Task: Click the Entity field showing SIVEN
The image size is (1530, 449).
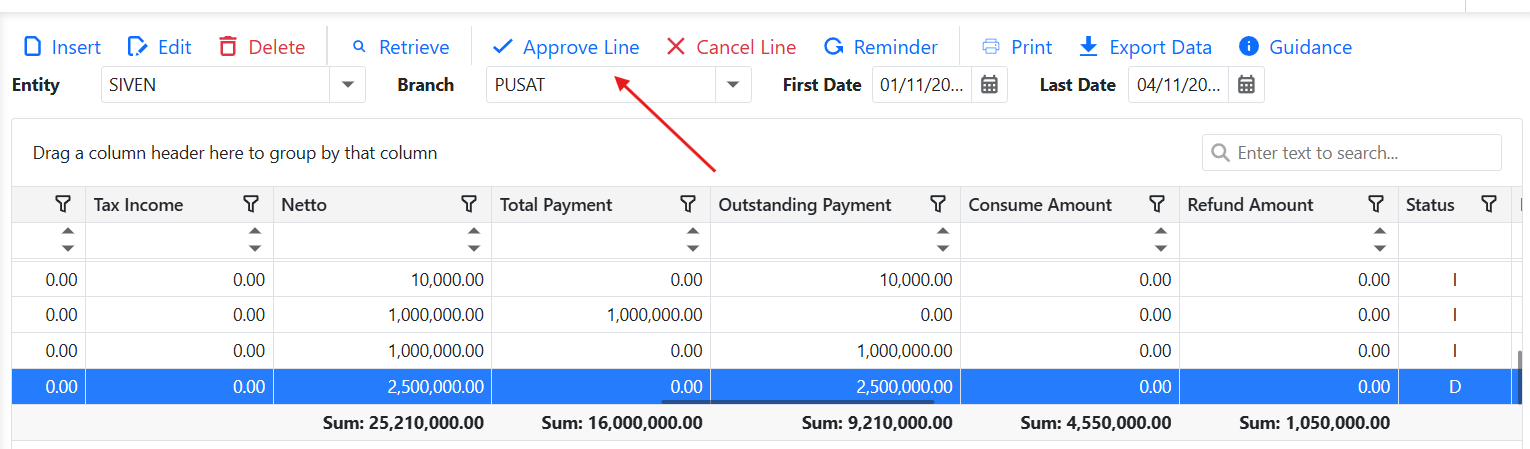Action: tap(216, 85)
